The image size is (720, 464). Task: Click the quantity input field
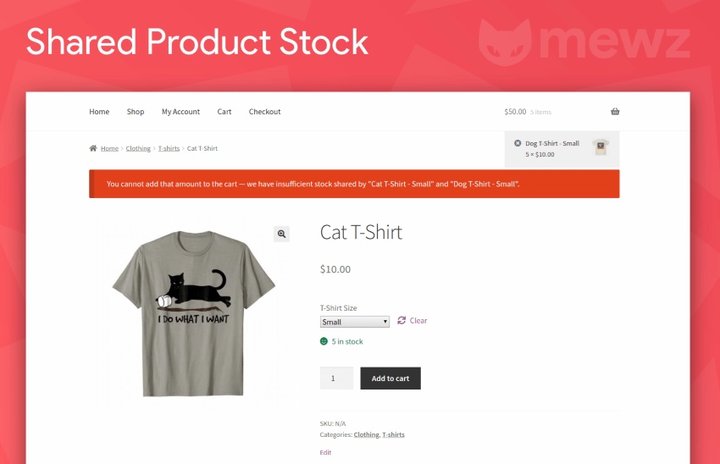coord(337,378)
